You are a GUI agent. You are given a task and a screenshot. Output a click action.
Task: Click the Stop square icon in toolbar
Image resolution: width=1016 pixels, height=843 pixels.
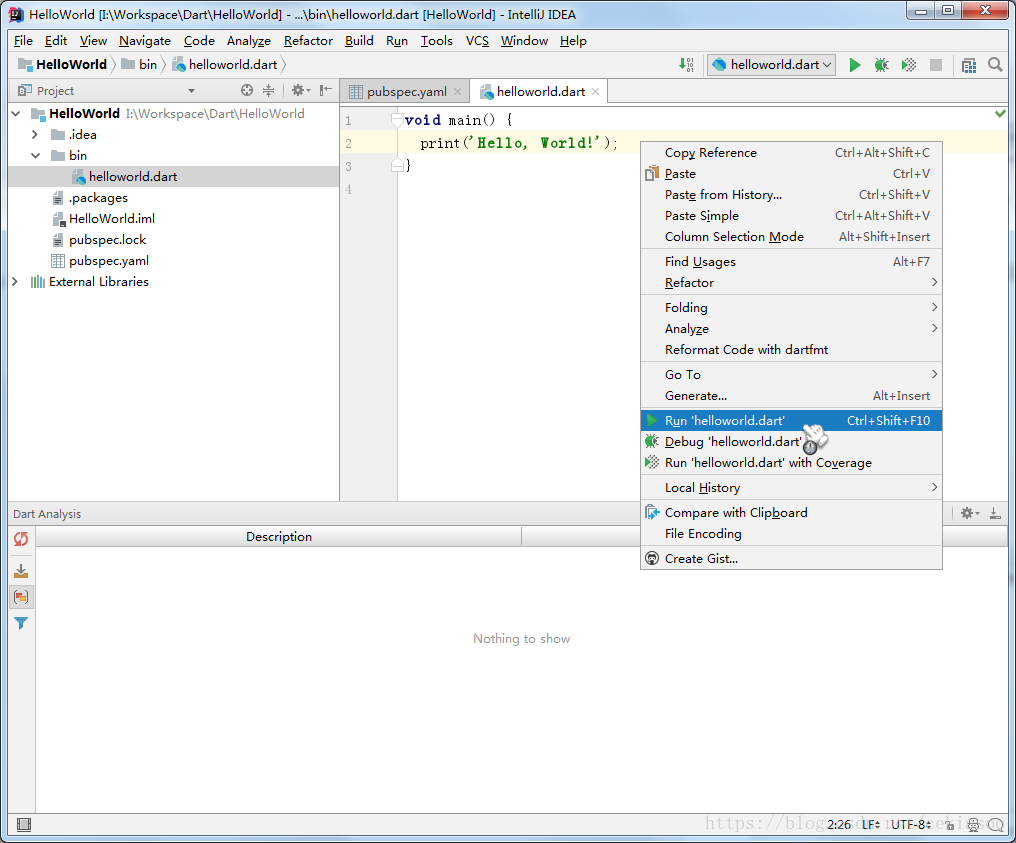click(936, 65)
